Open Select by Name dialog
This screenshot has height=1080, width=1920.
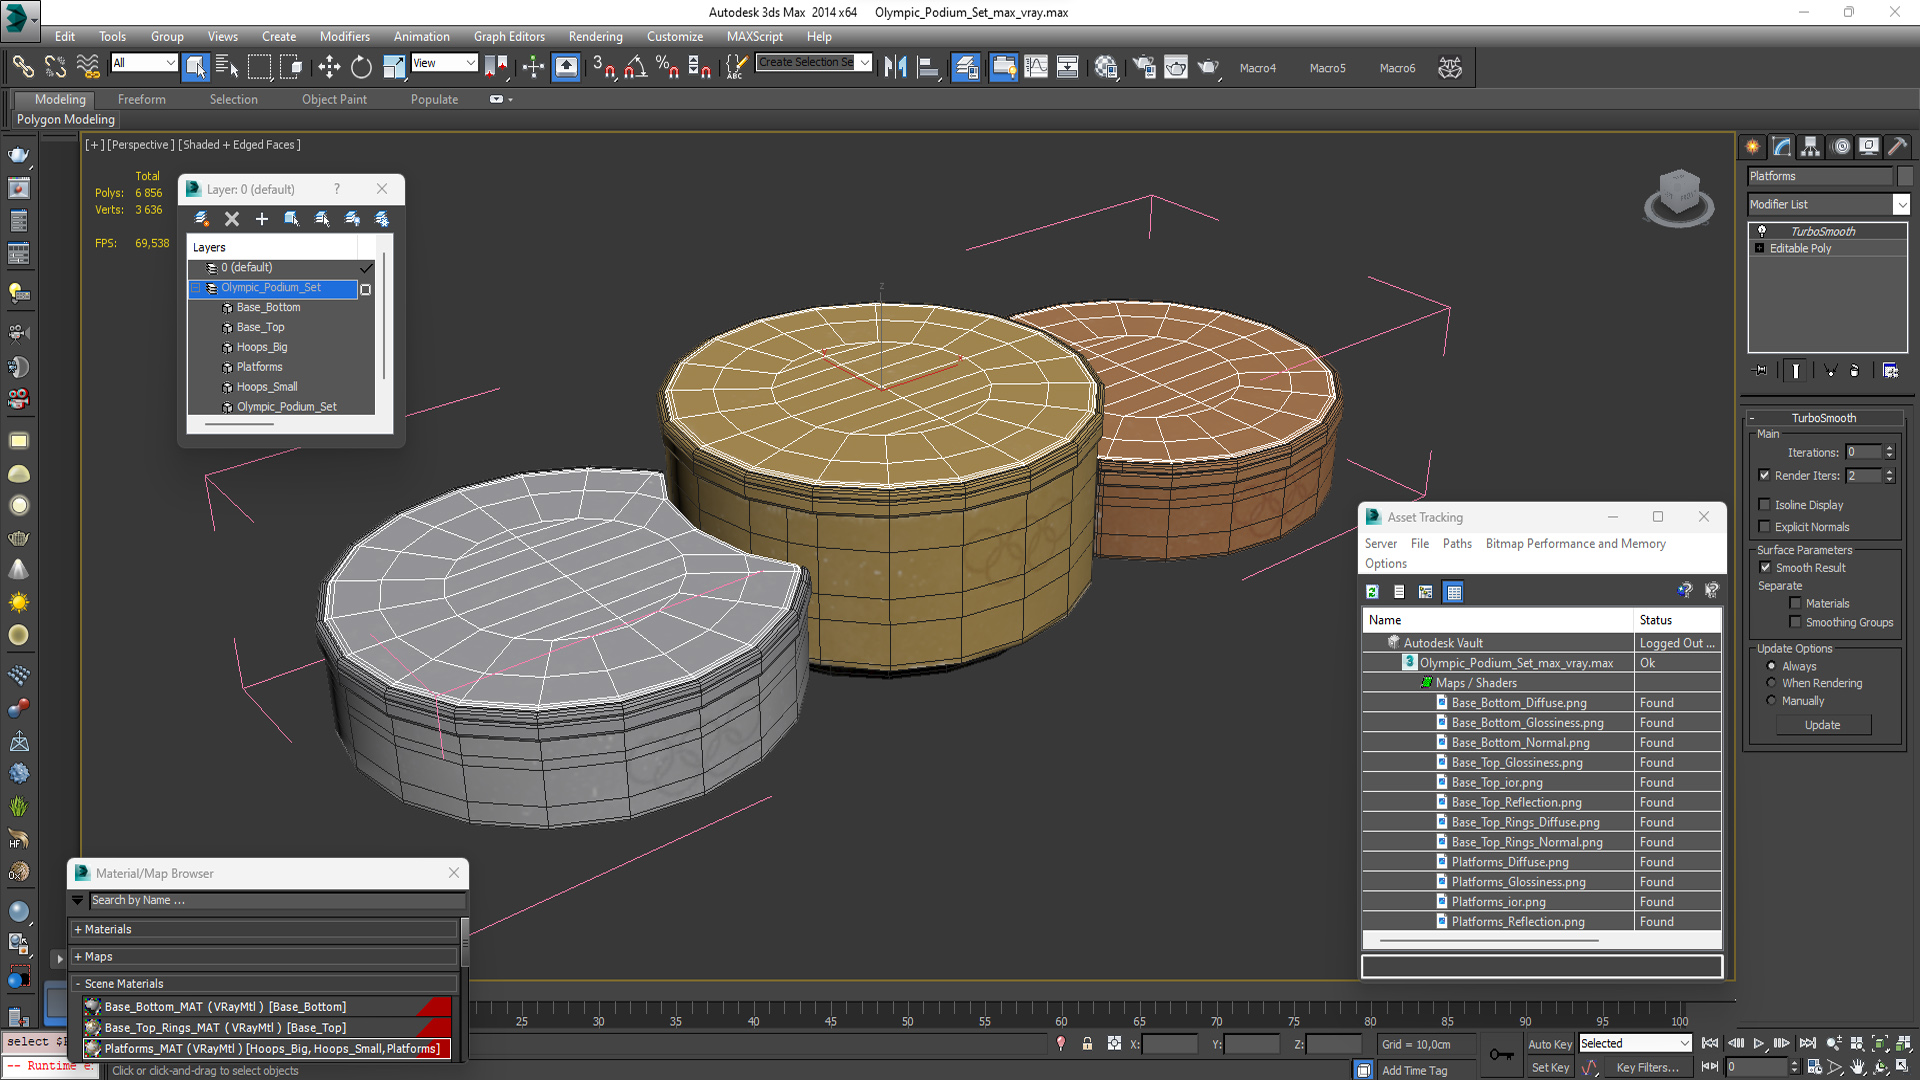point(227,67)
